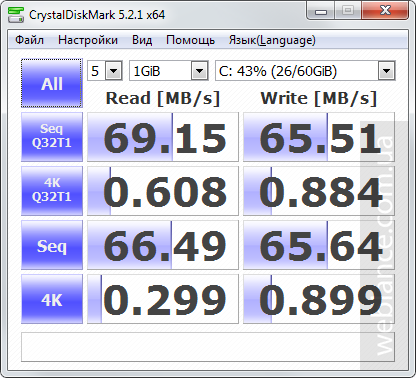Screen dimensions: 416x378
Task: Open the Файл menu
Action: (x=29, y=40)
